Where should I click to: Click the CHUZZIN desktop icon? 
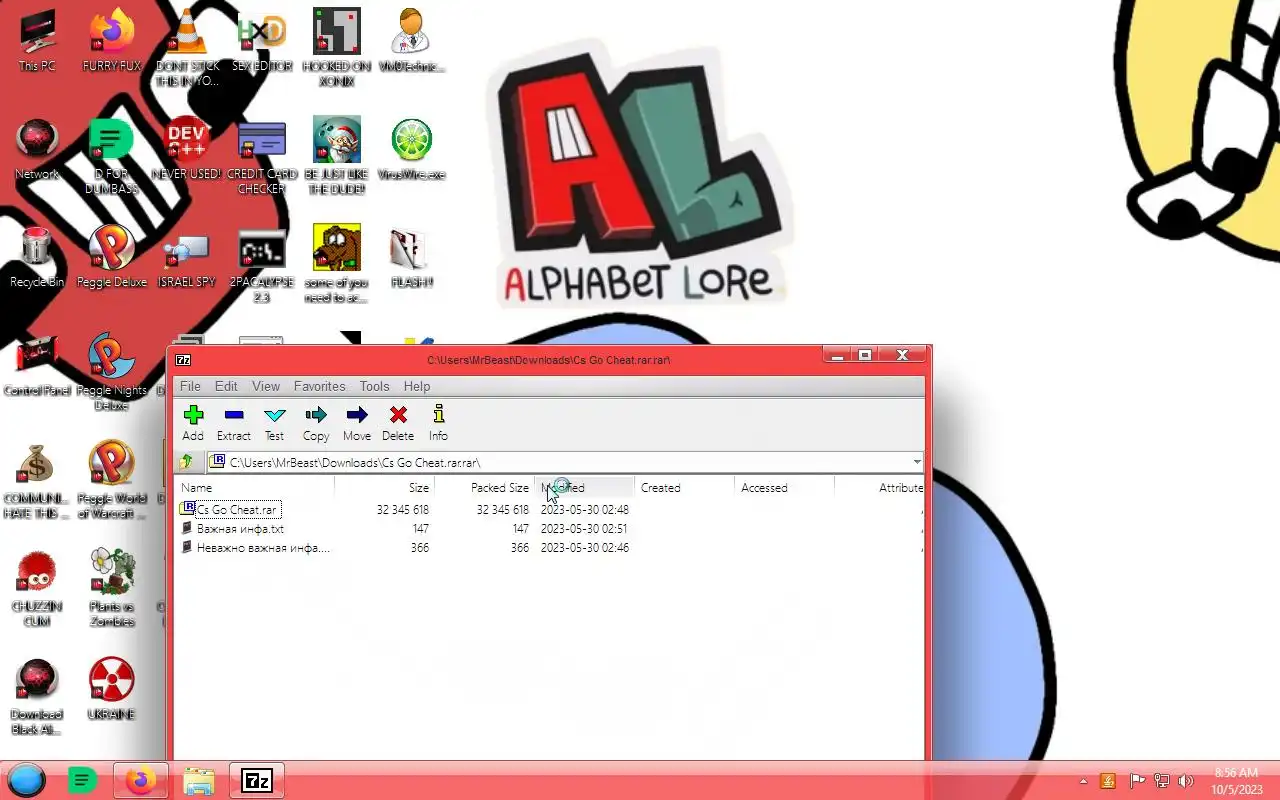pos(37,588)
